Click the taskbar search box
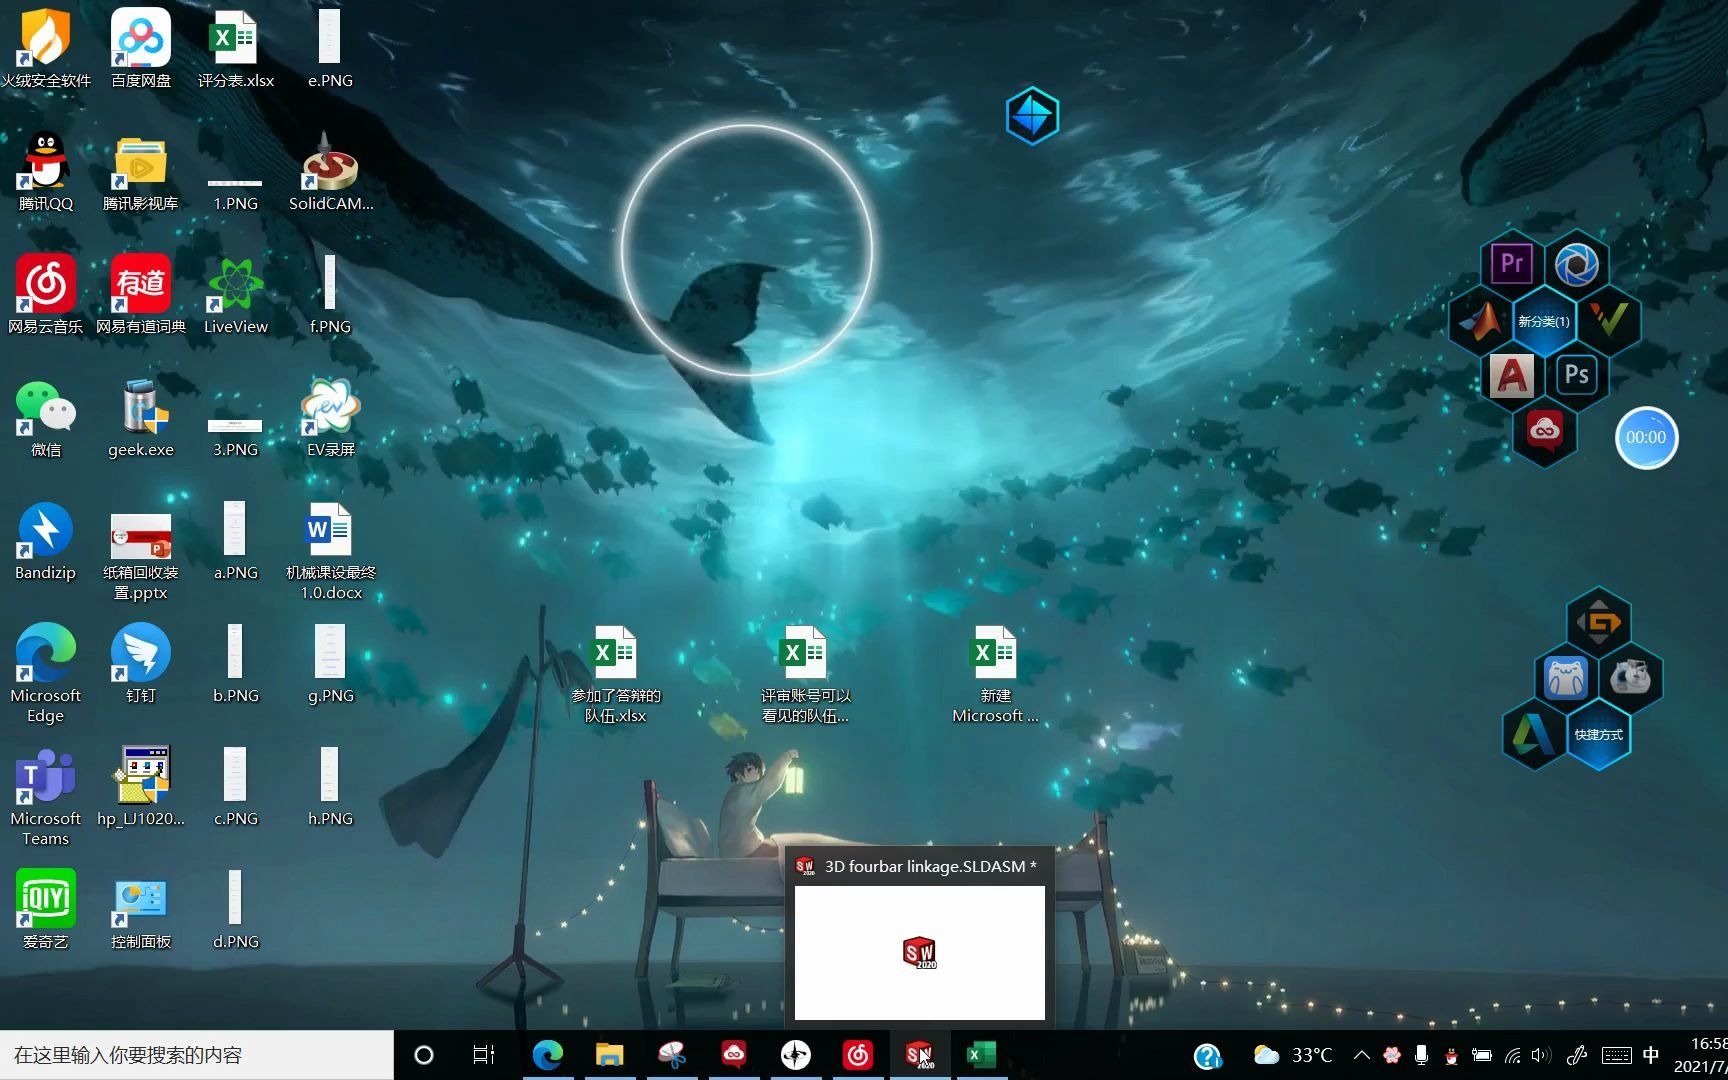 point(196,1055)
